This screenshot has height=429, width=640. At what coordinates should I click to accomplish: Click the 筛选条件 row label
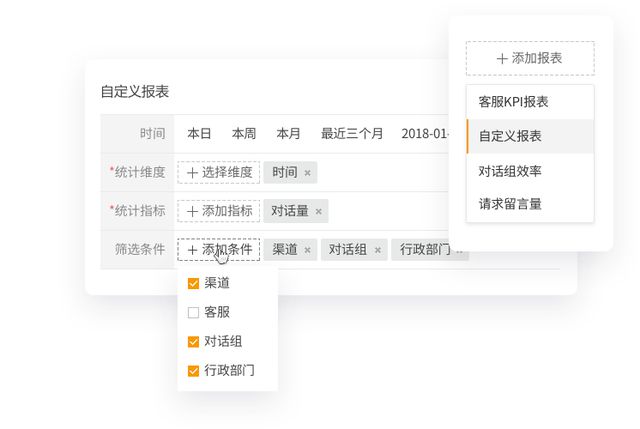click(140, 249)
